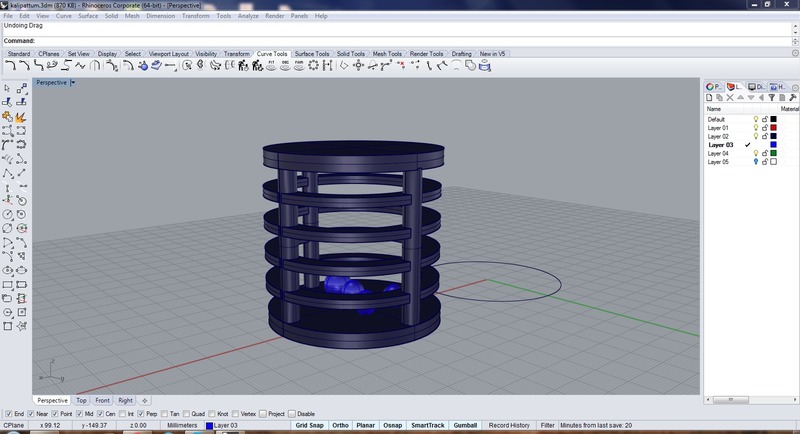This screenshot has height=434, width=800.
Task: Click the Fit curve icon labeled FIT
Action: 271,65
